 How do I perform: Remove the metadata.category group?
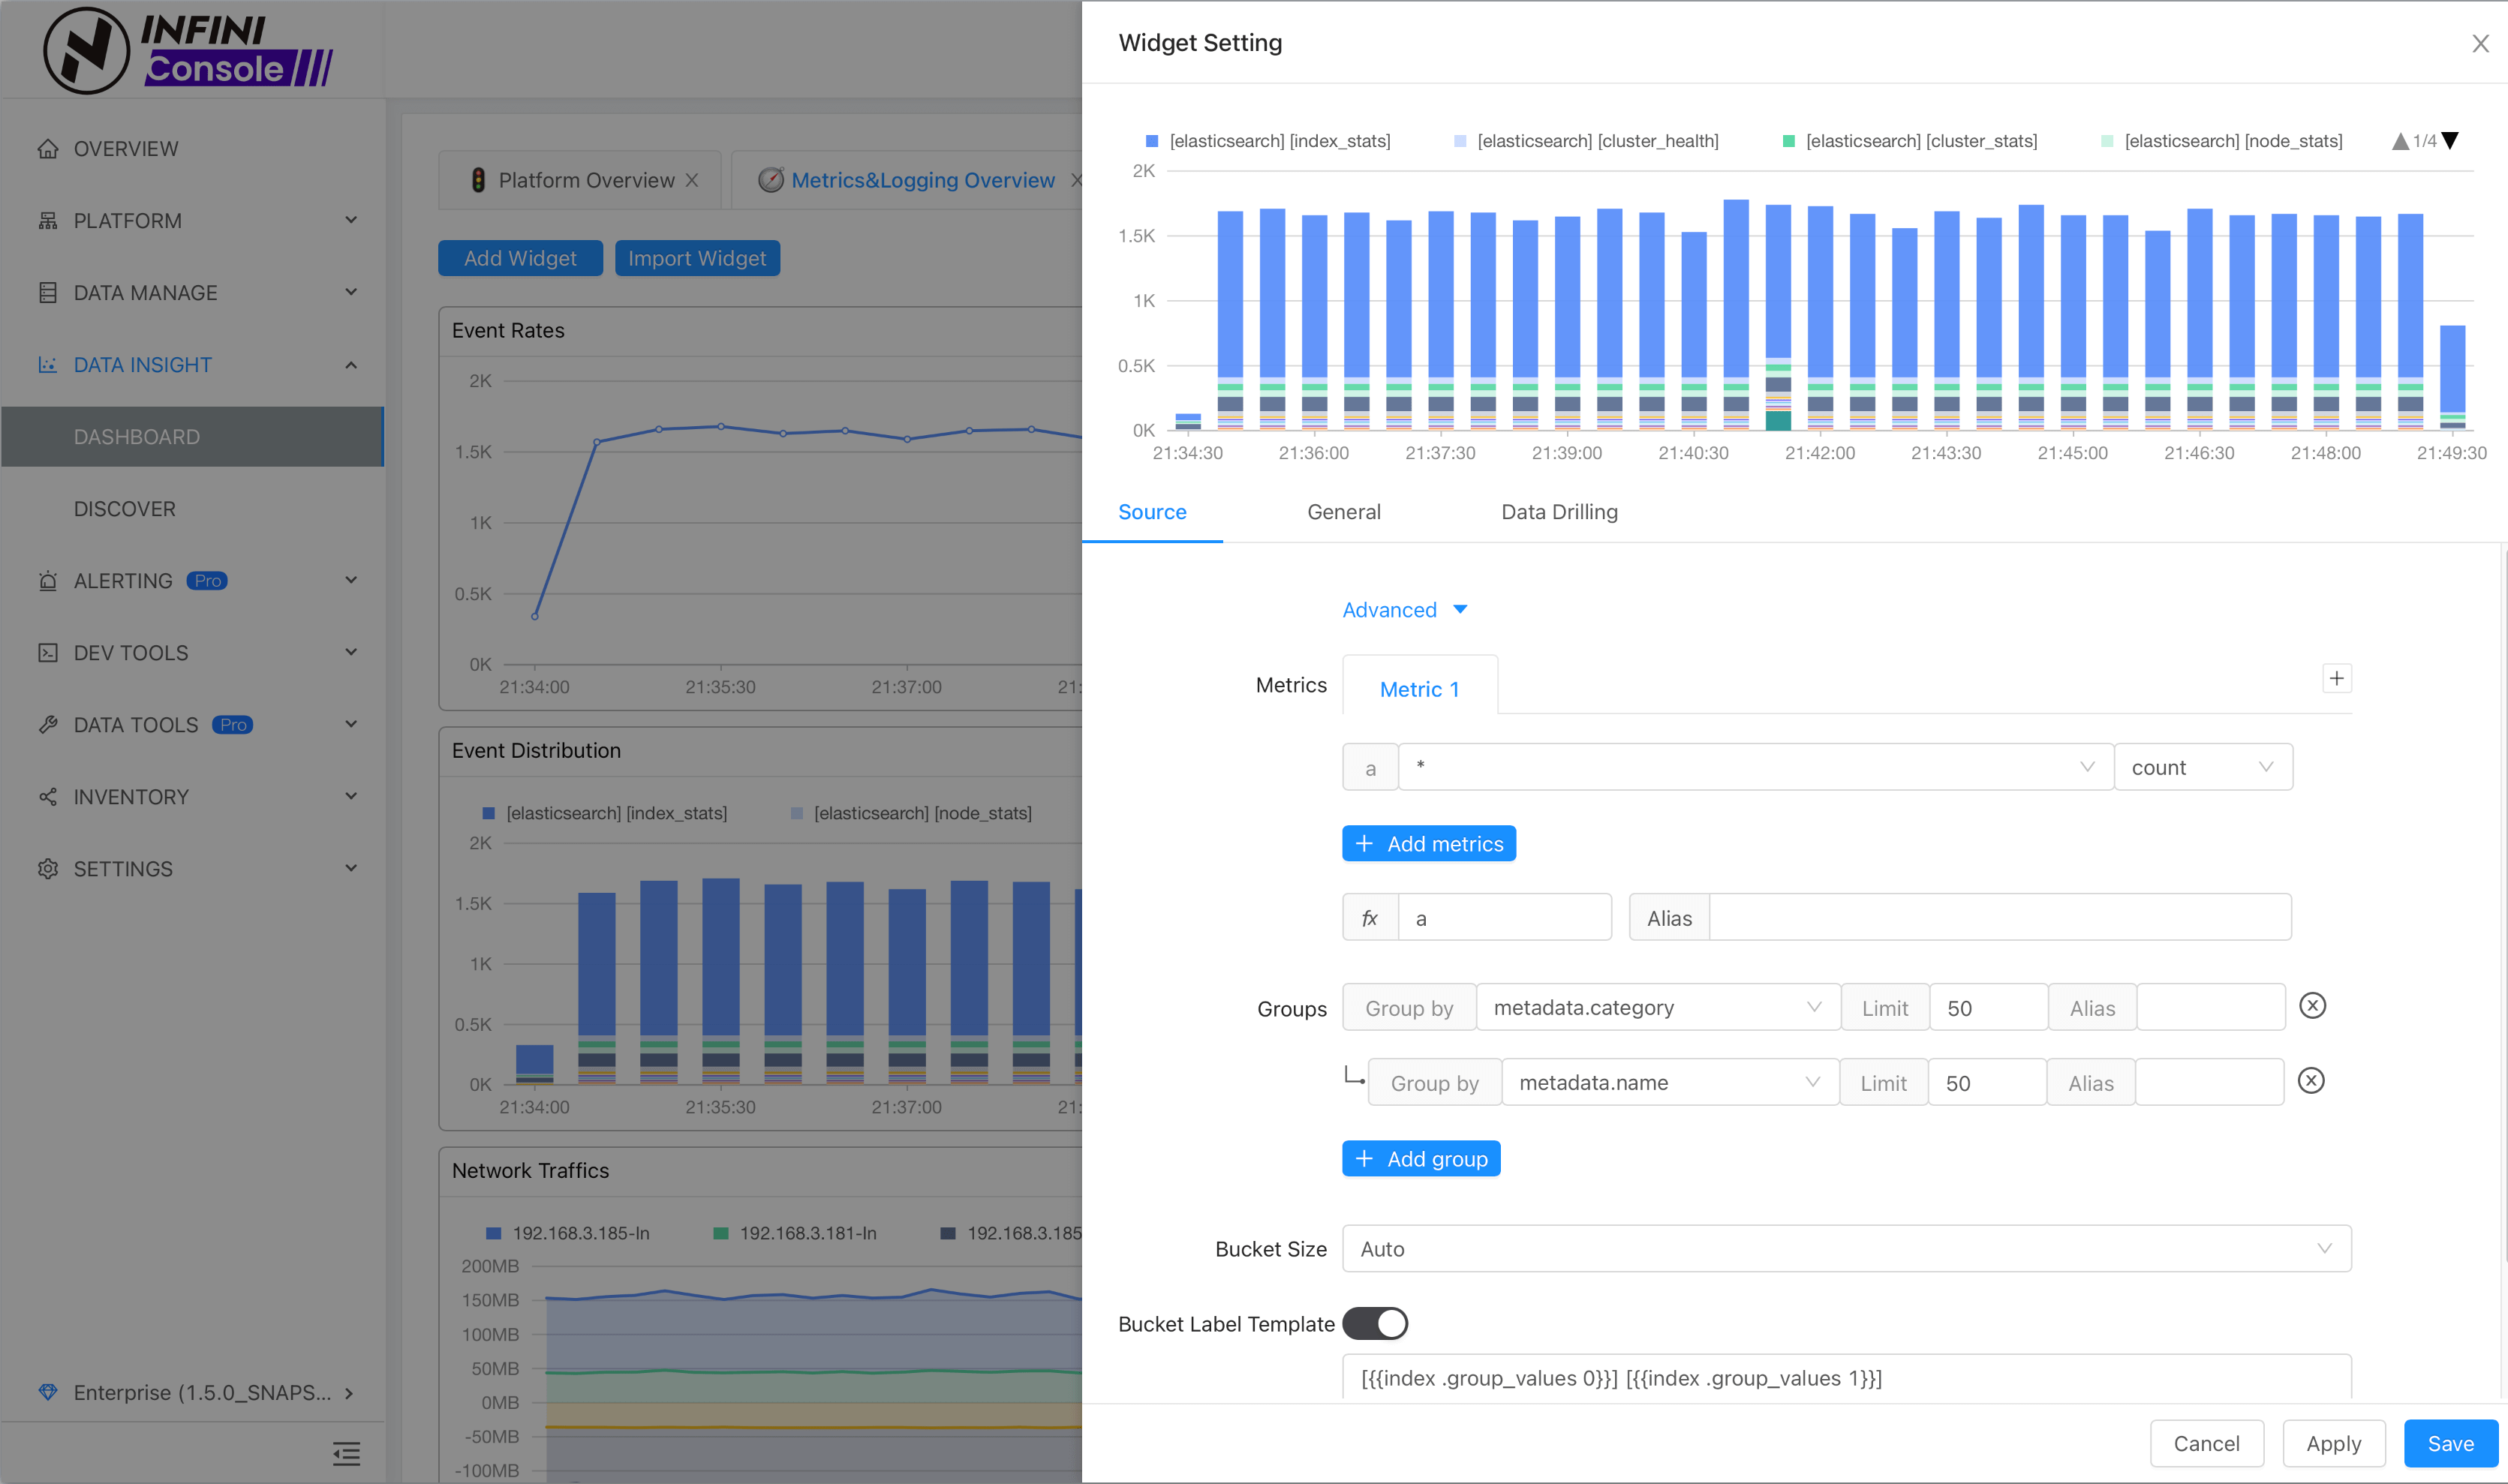(2312, 1005)
